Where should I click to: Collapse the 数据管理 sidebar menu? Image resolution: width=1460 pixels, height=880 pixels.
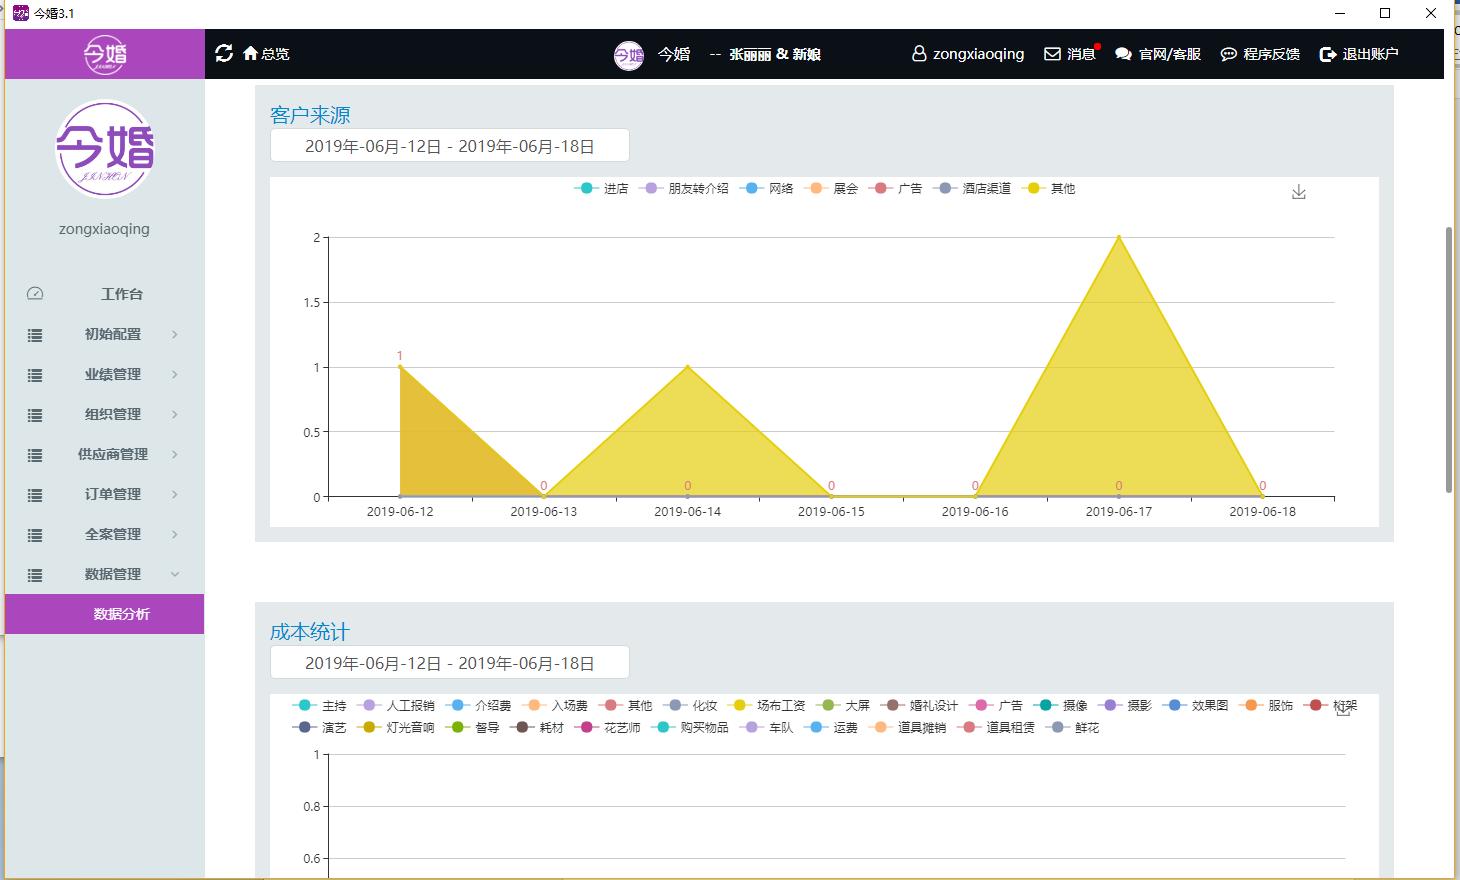113,574
